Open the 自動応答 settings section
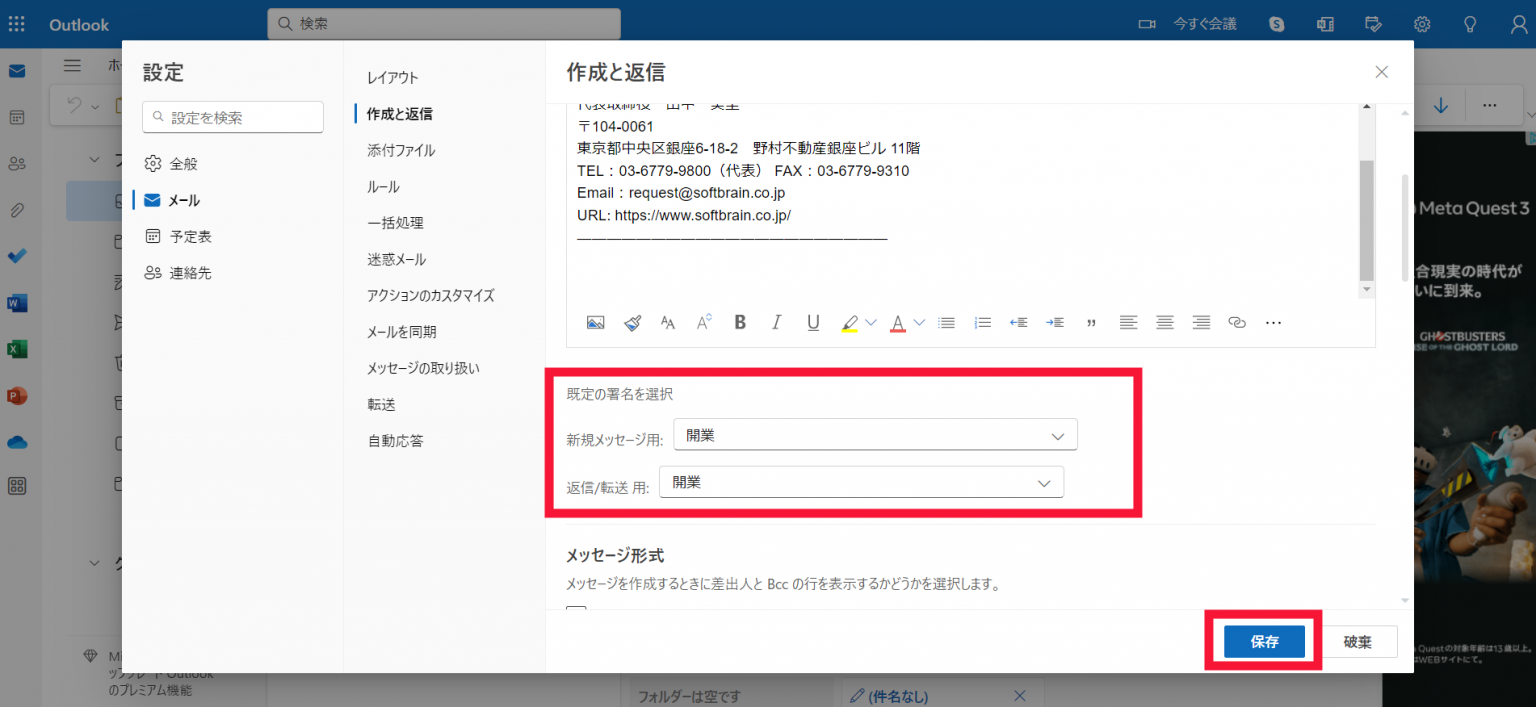The width and height of the screenshot is (1536, 707). (395, 441)
